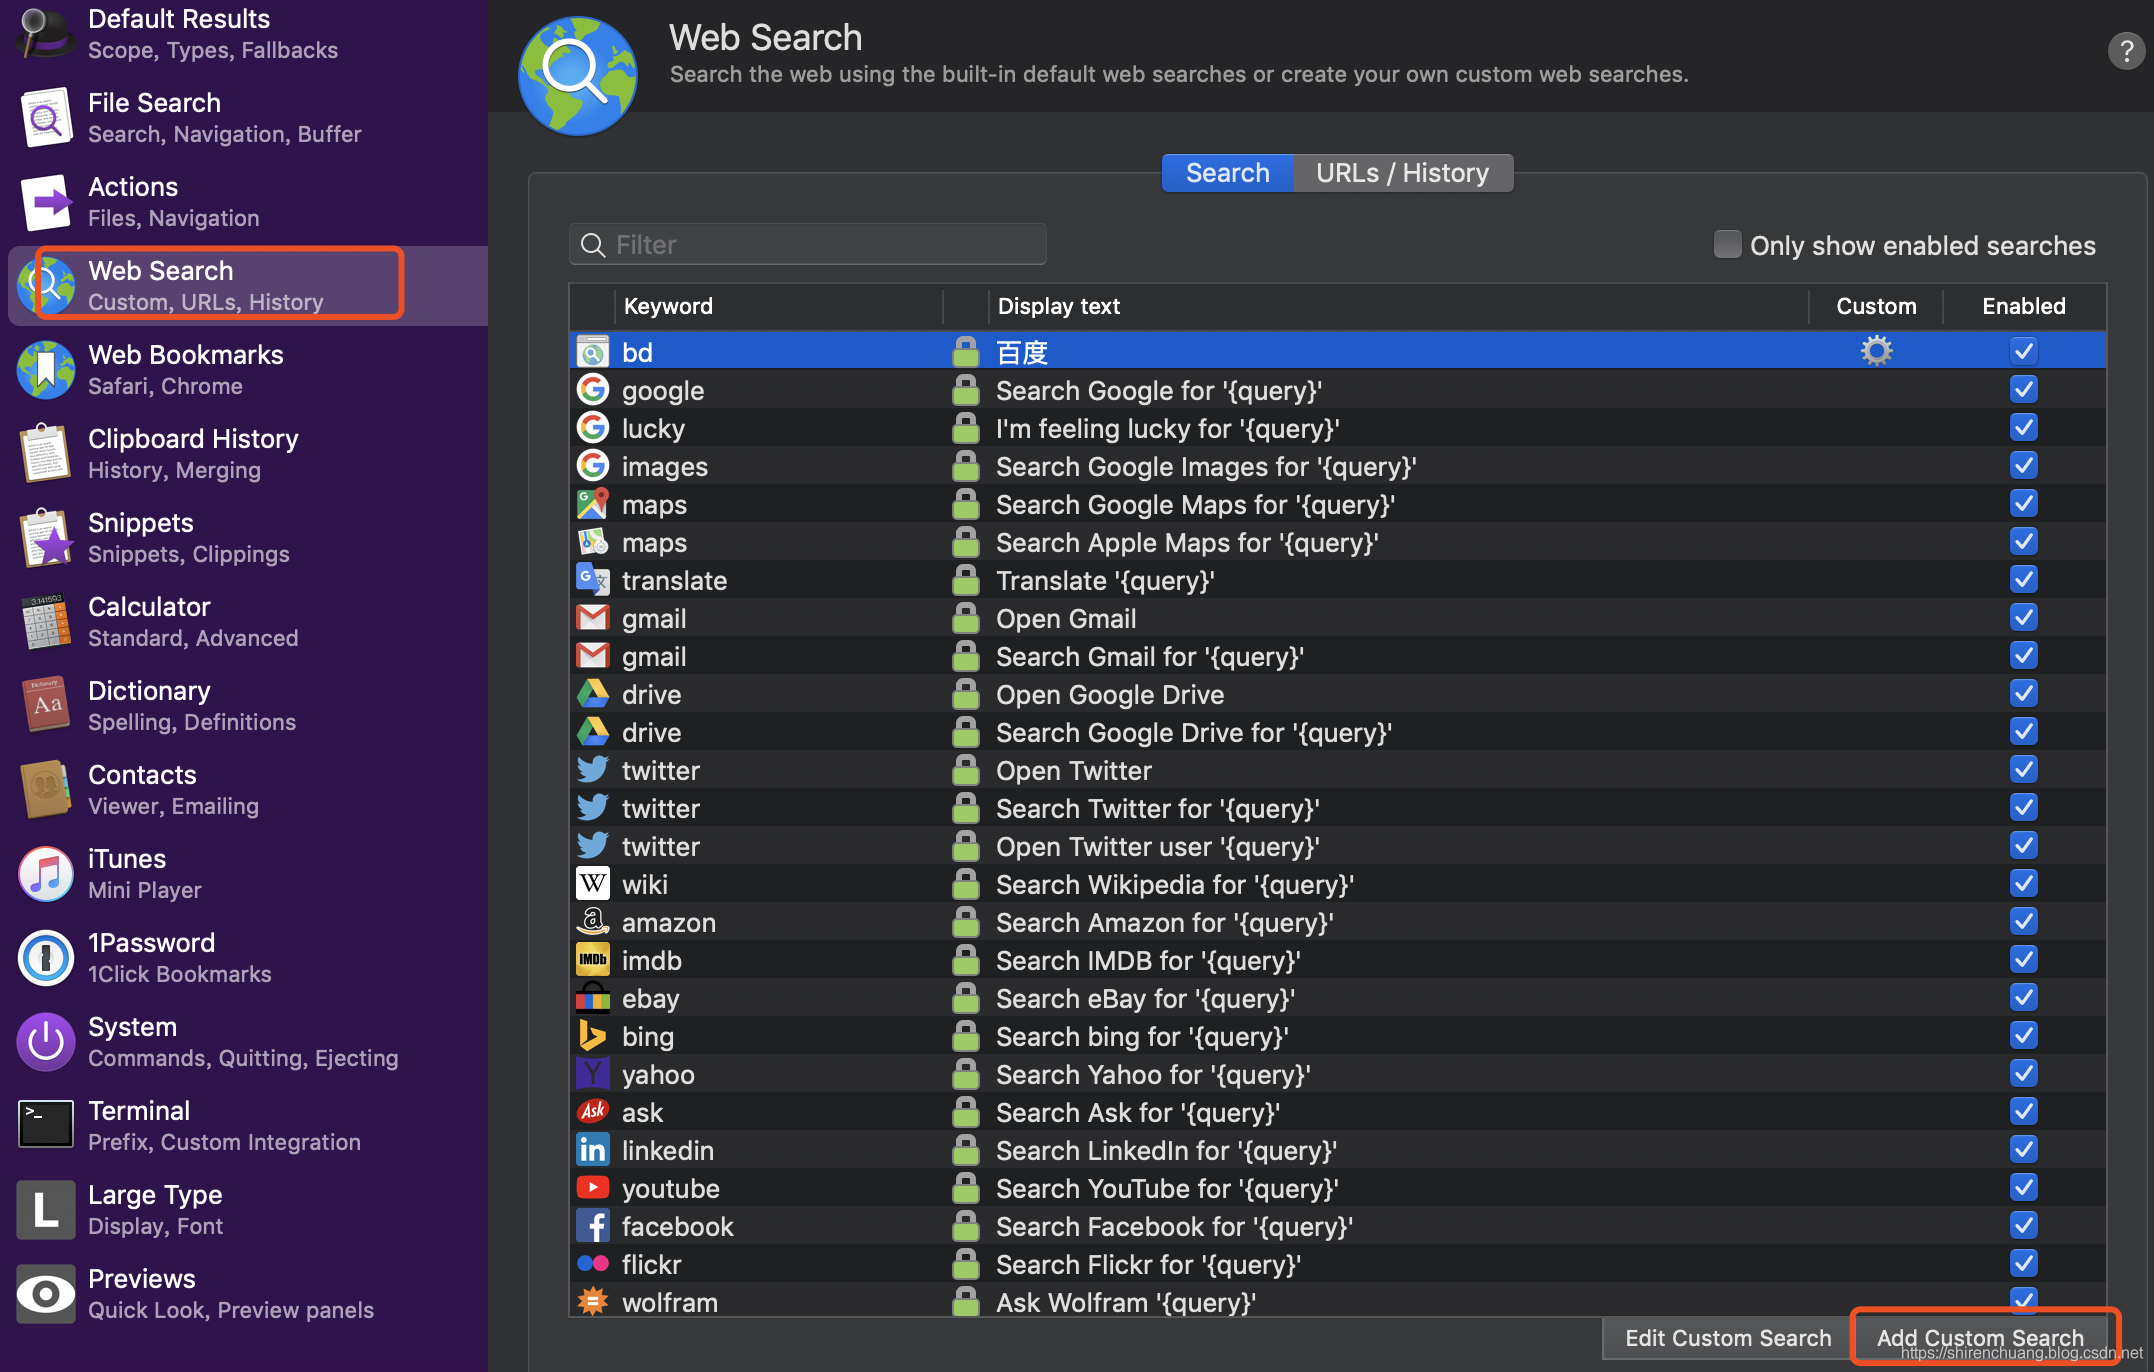
Task: Select the 'Search Ask for' row
Action: pos(1337,1112)
